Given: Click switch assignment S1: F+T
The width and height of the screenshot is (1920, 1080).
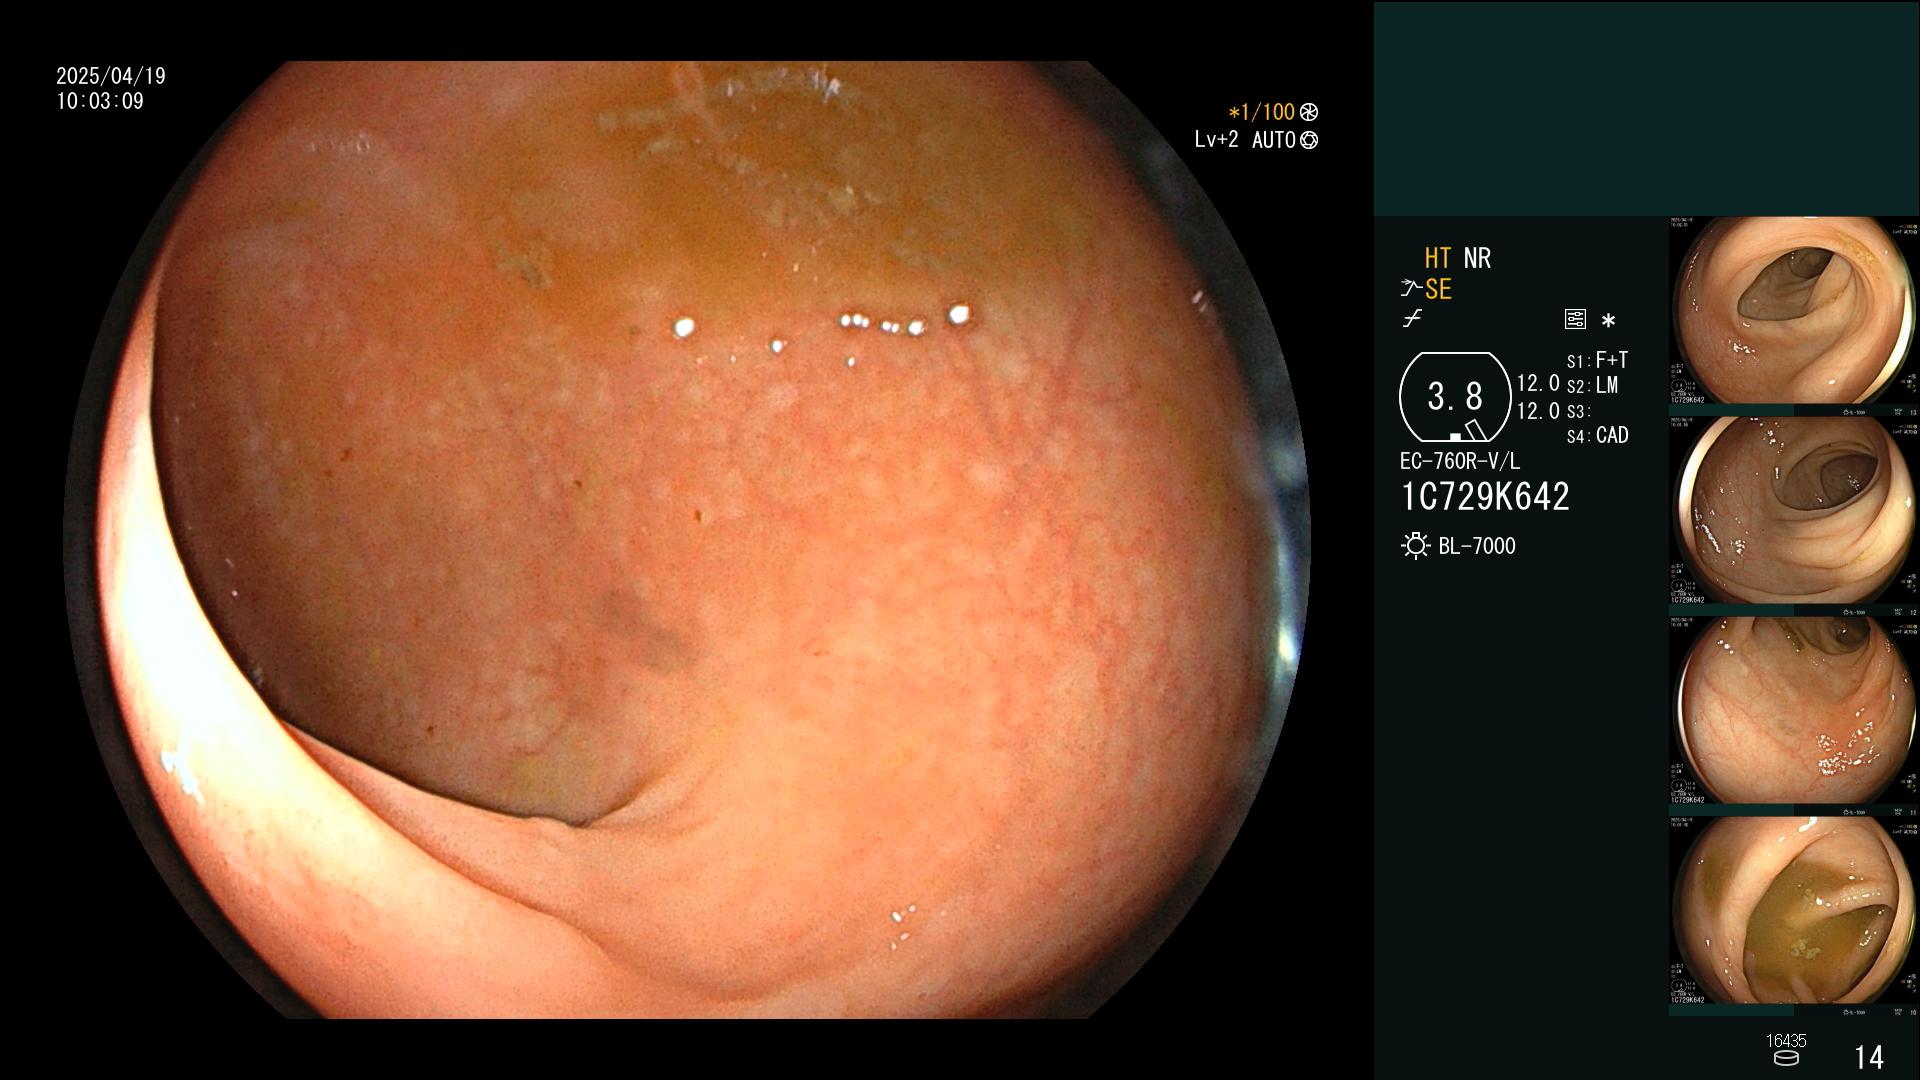Looking at the screenshot, I should (x=1597, y=360).
